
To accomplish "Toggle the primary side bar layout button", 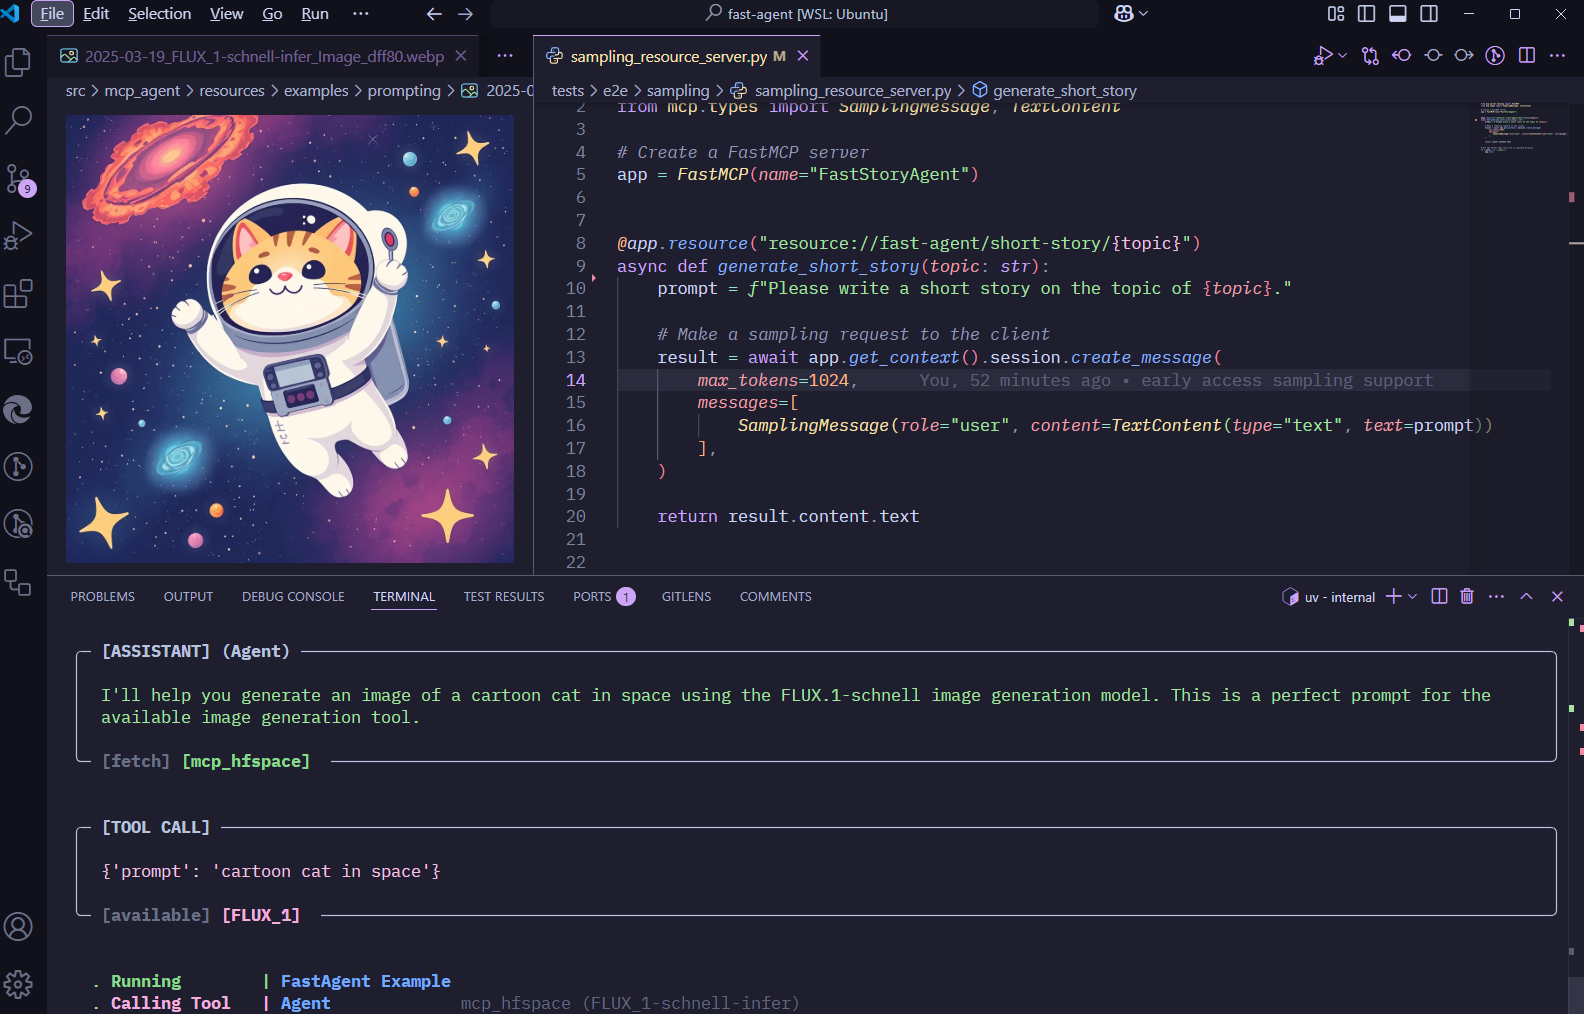I will pos(1366,14).
